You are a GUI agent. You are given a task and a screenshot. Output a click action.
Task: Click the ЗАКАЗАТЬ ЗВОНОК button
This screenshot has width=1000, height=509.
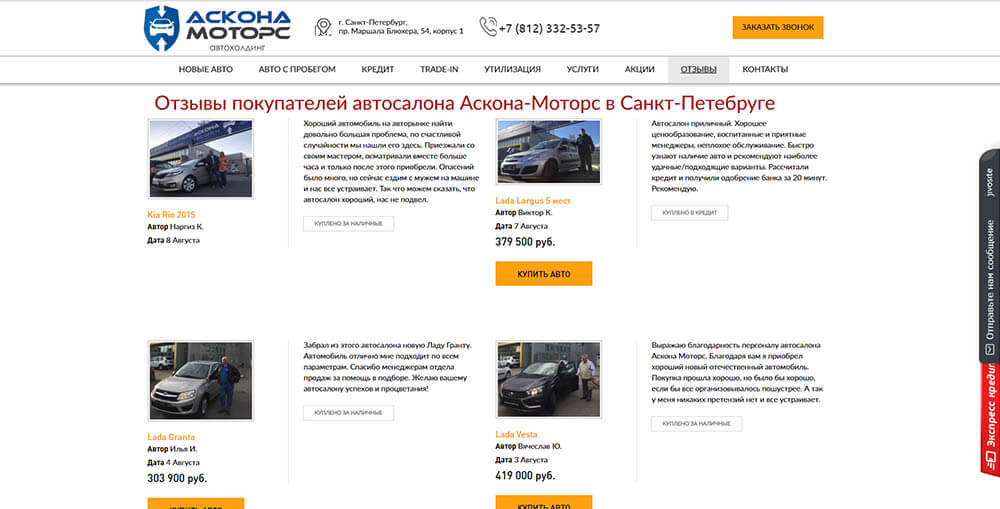(x=777, y=27)
